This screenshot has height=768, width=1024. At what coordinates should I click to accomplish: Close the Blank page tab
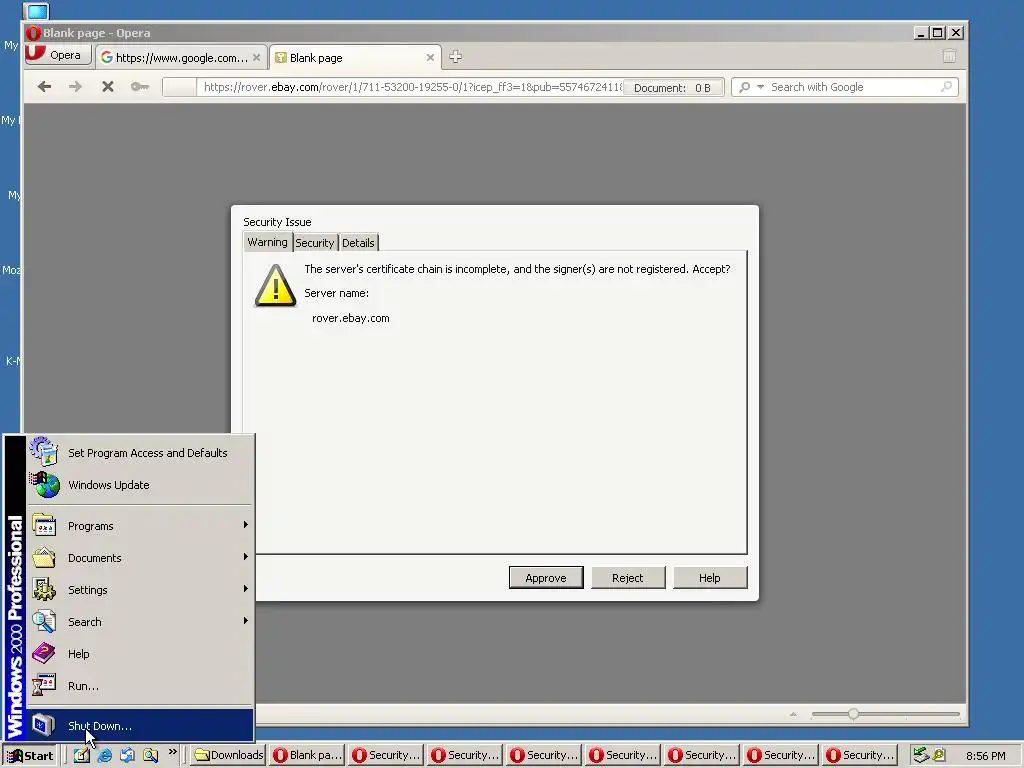coord(430,57)
